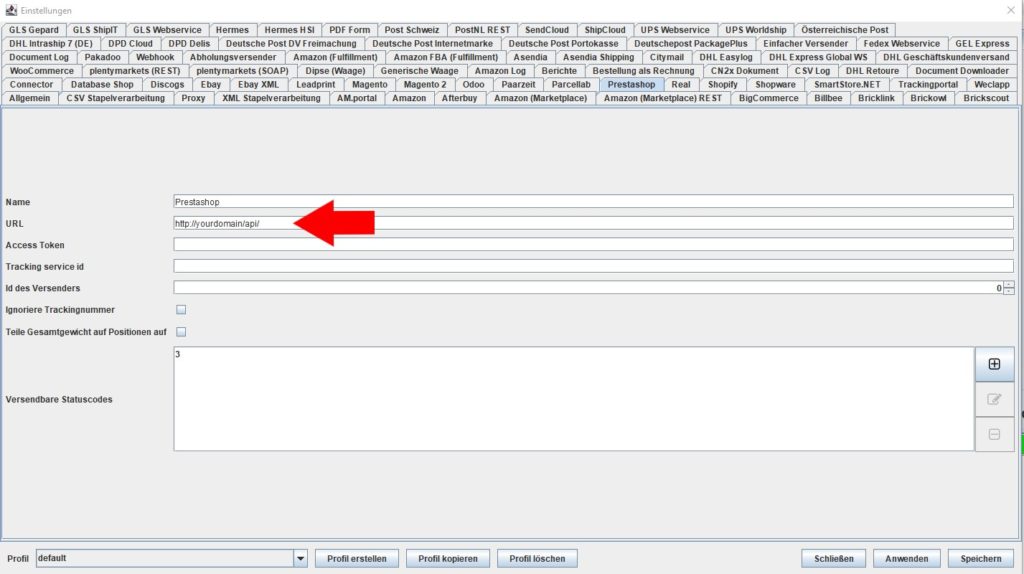This screenshot has height=574, width=1024.
Task: Open the DHL Geschäftskundenversand tab
Action: (946, 57)
